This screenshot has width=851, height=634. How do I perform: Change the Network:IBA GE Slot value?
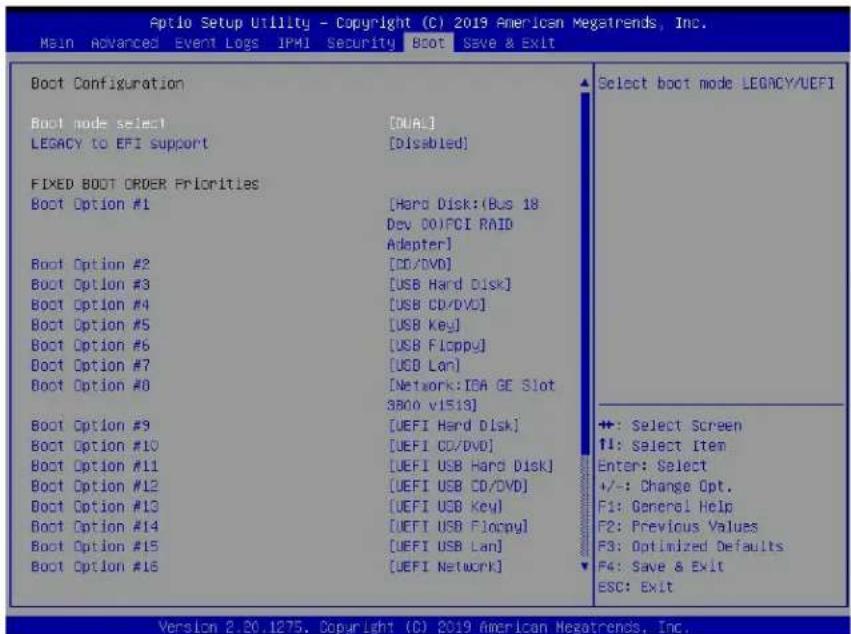click(471, 395)
